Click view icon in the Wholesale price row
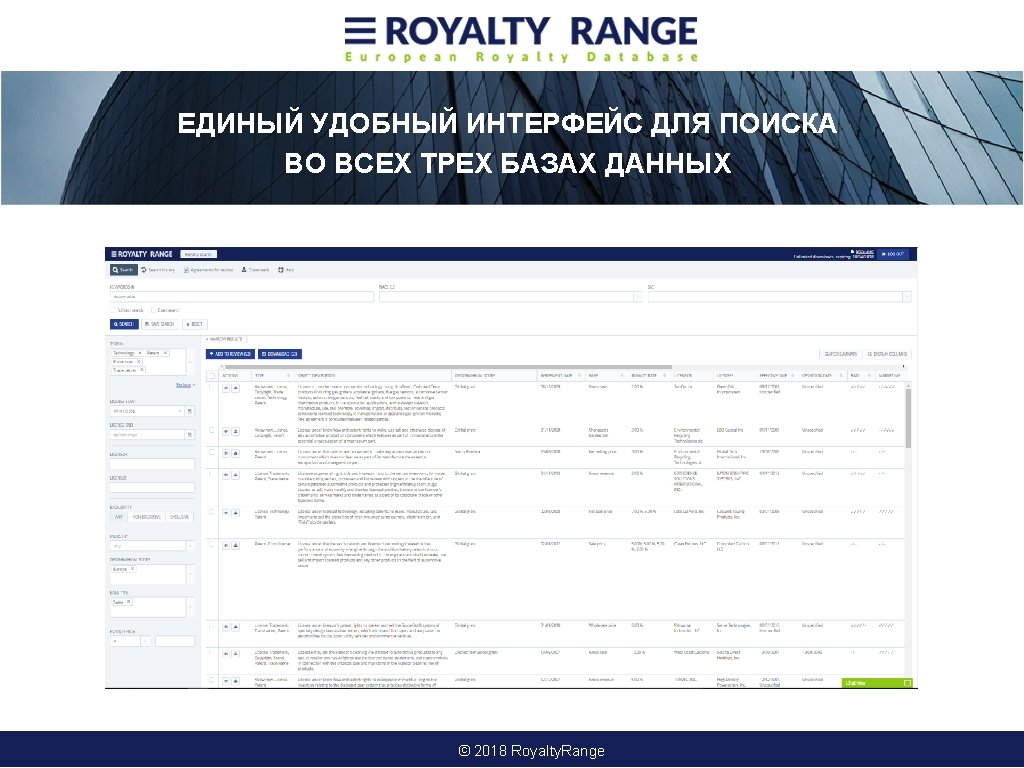 coord(226,627)
